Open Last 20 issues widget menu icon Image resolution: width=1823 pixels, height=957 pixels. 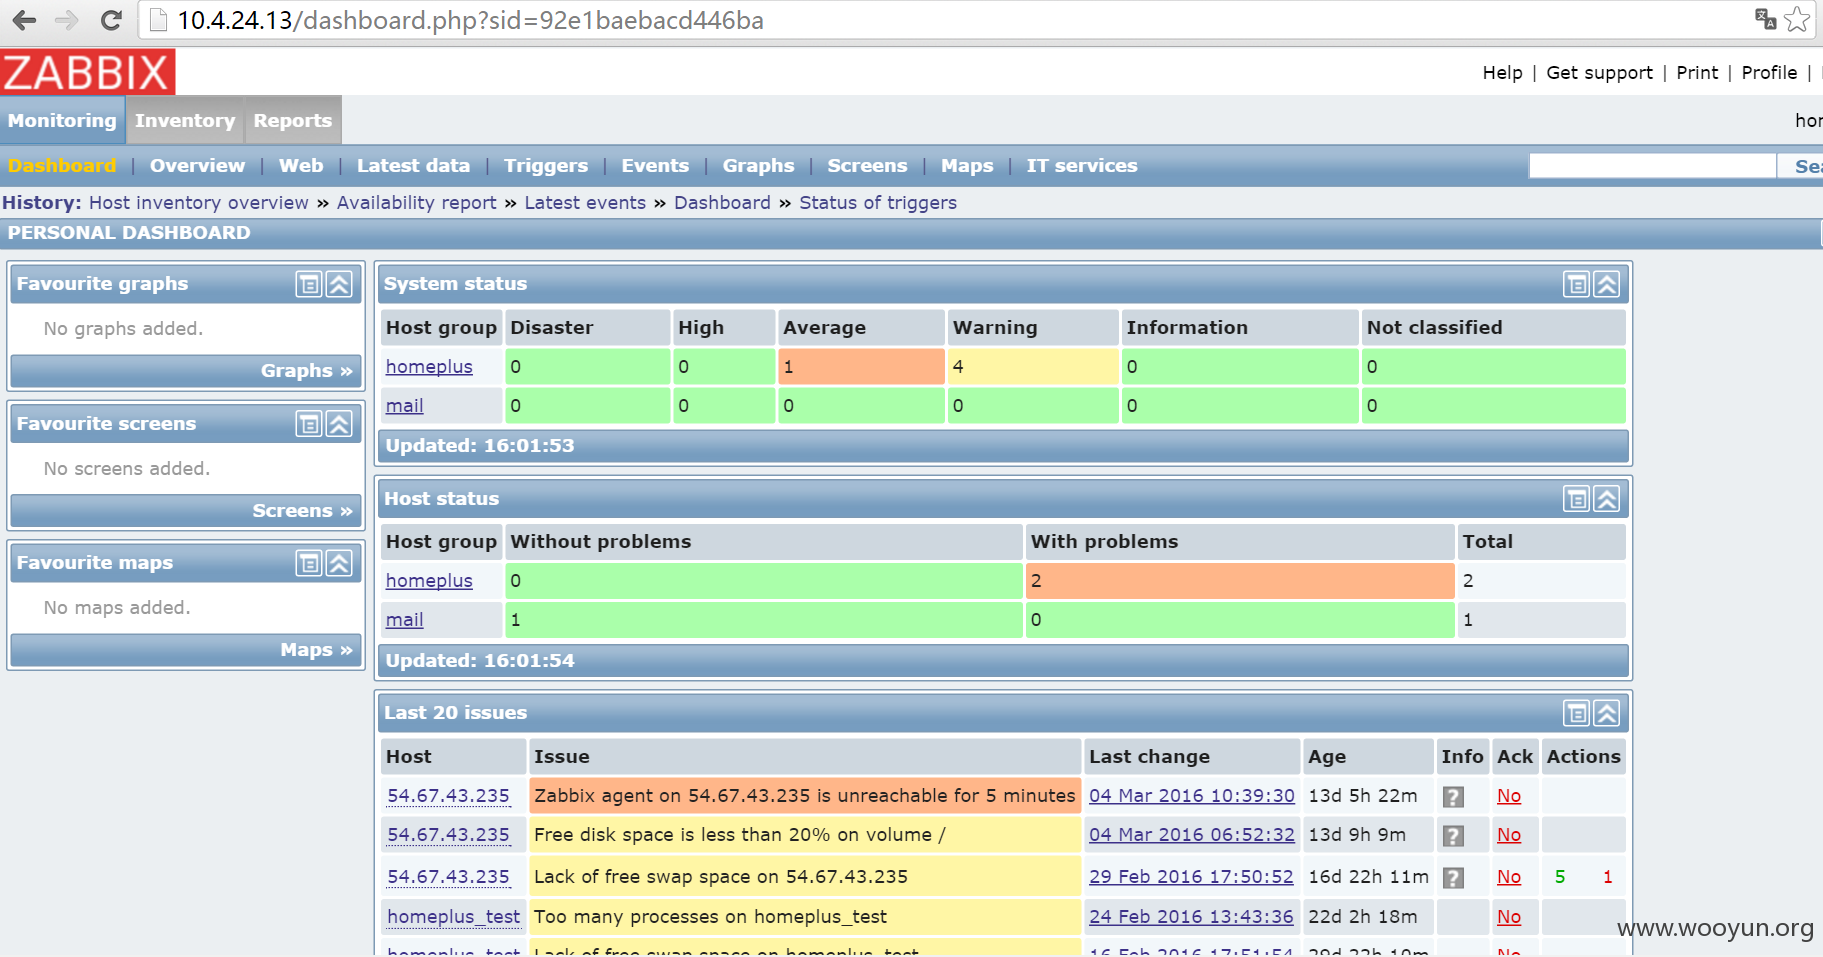tap(1576, 713)
